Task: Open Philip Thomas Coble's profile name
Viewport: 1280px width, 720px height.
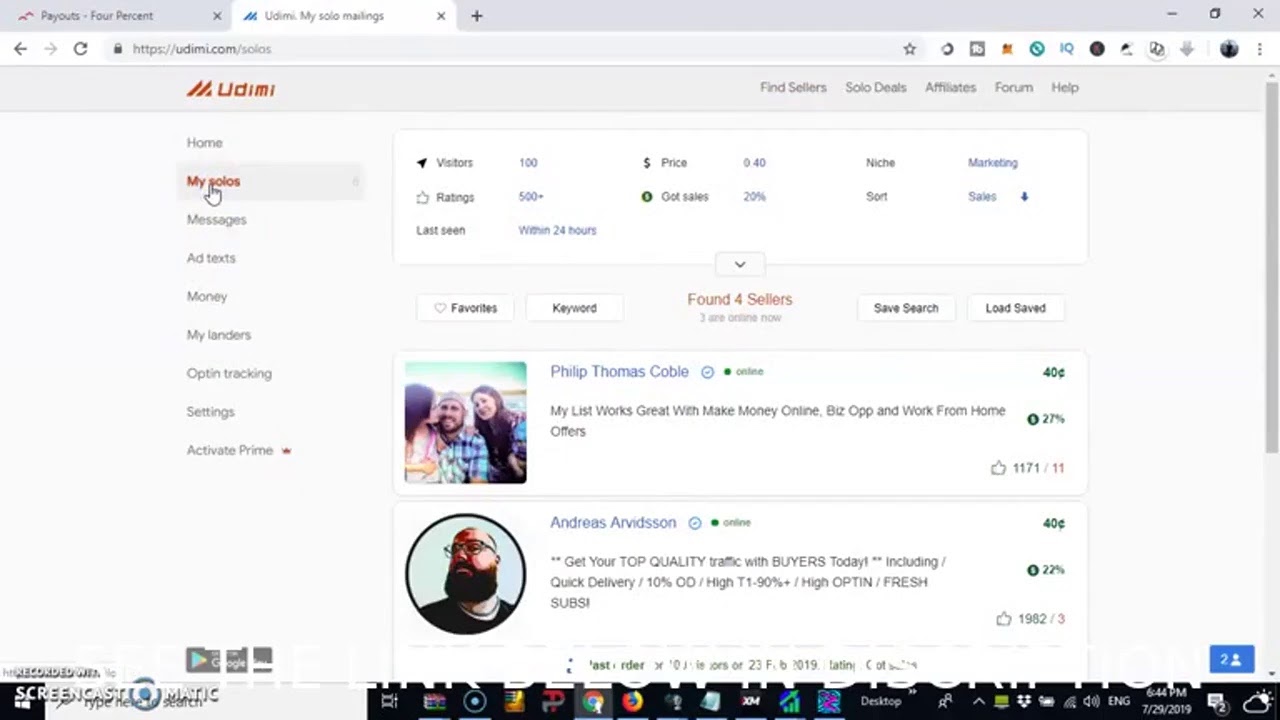Action: (619, 372)
